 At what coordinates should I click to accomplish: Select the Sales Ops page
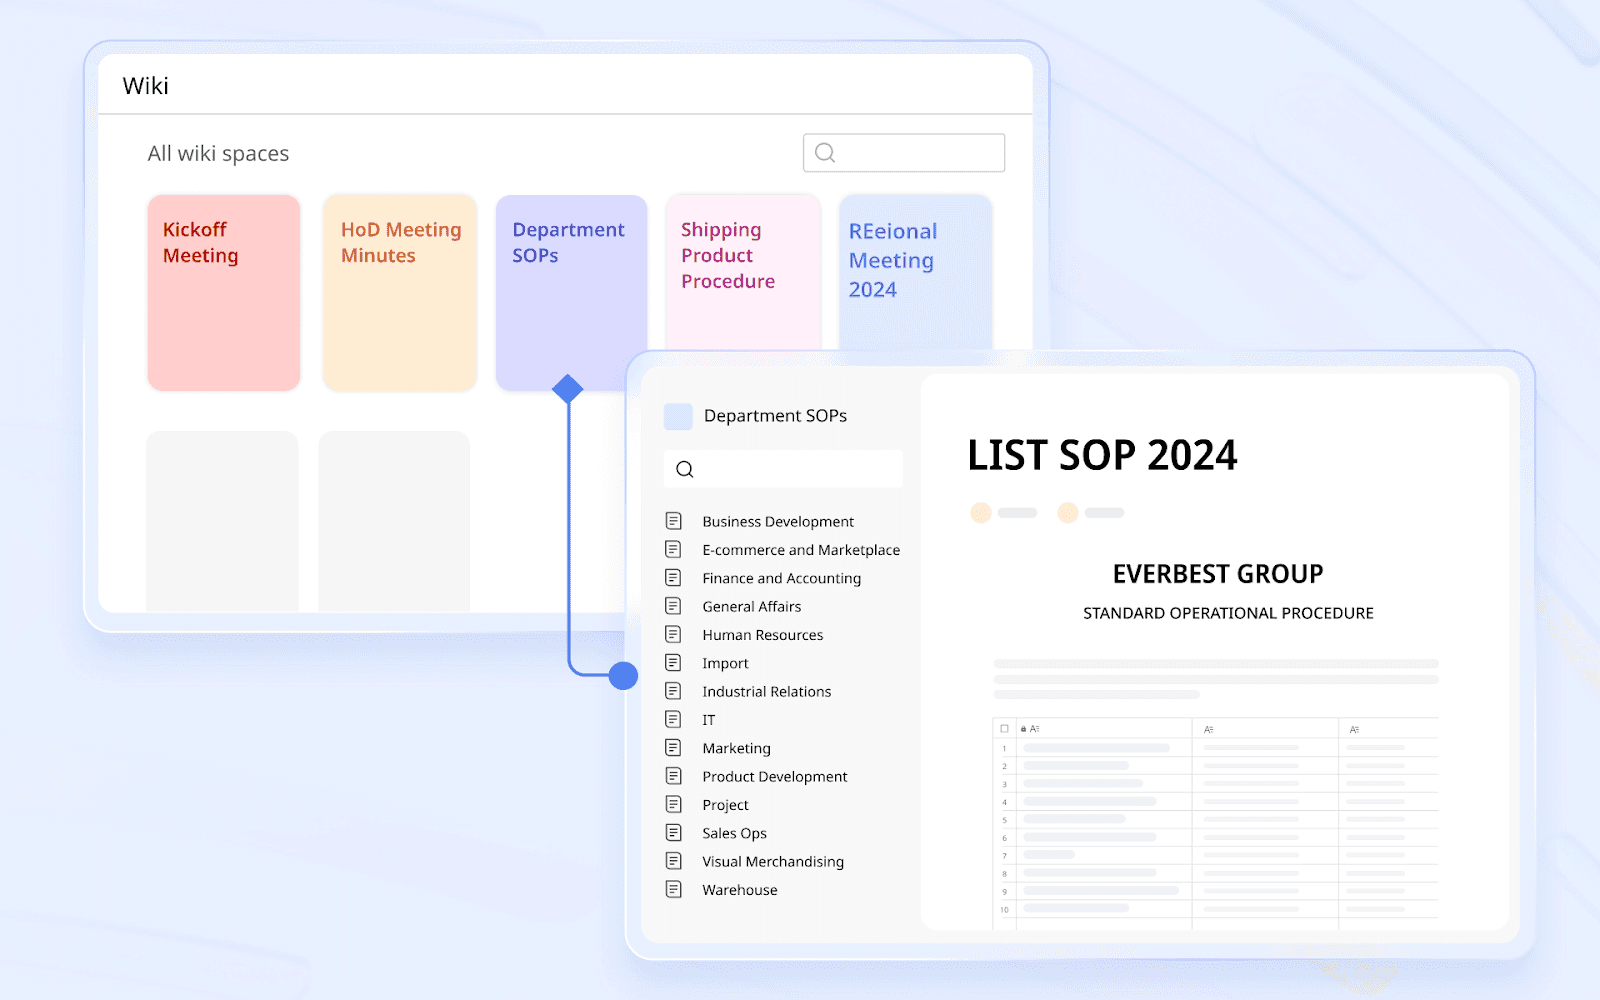[x=733, y=832]
